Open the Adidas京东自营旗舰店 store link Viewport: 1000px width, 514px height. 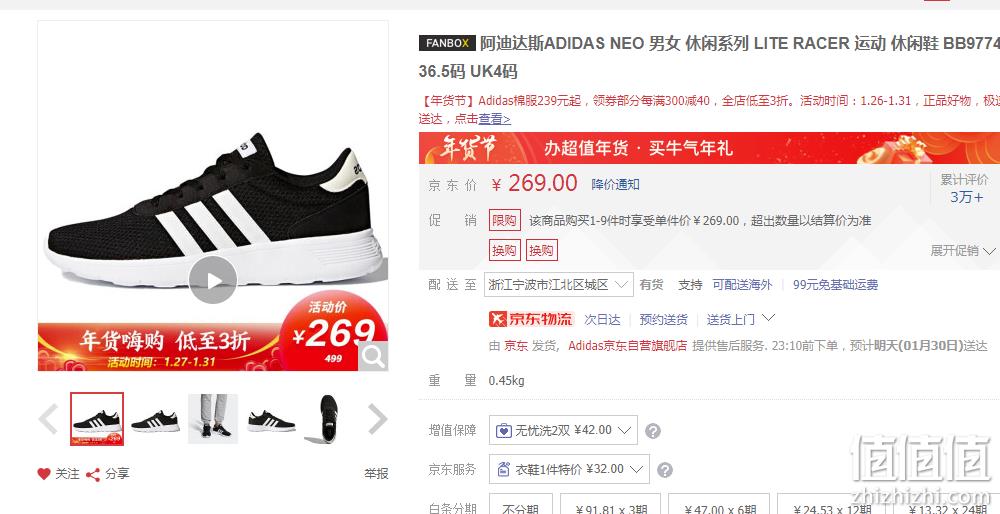point(628,346)
